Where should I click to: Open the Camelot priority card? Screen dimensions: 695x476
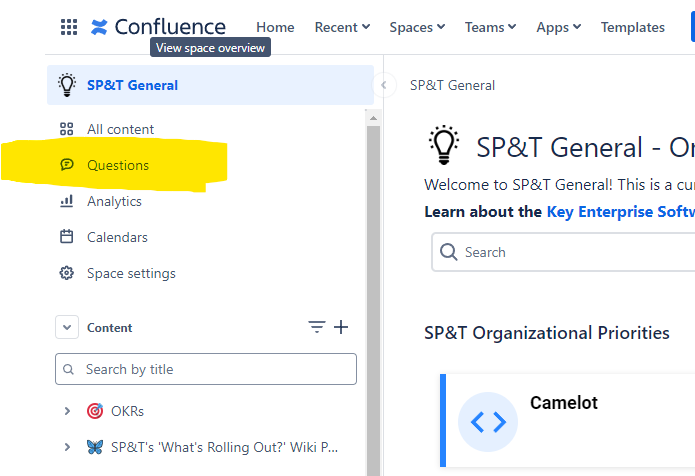563,420
